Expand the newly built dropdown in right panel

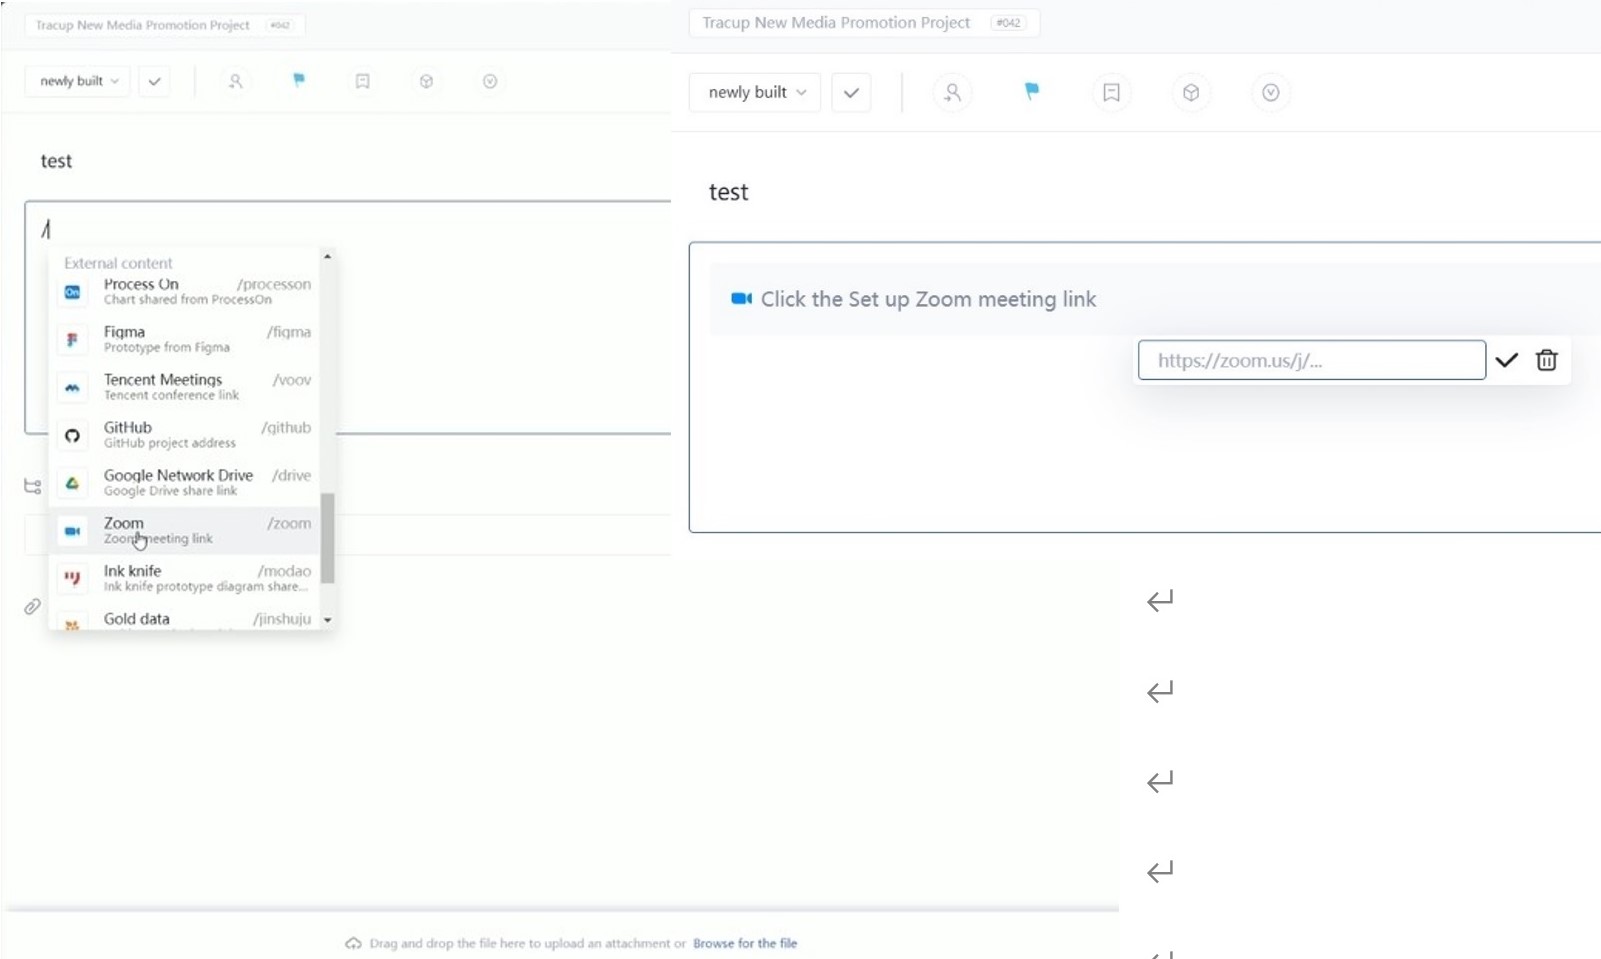point(755,92)
